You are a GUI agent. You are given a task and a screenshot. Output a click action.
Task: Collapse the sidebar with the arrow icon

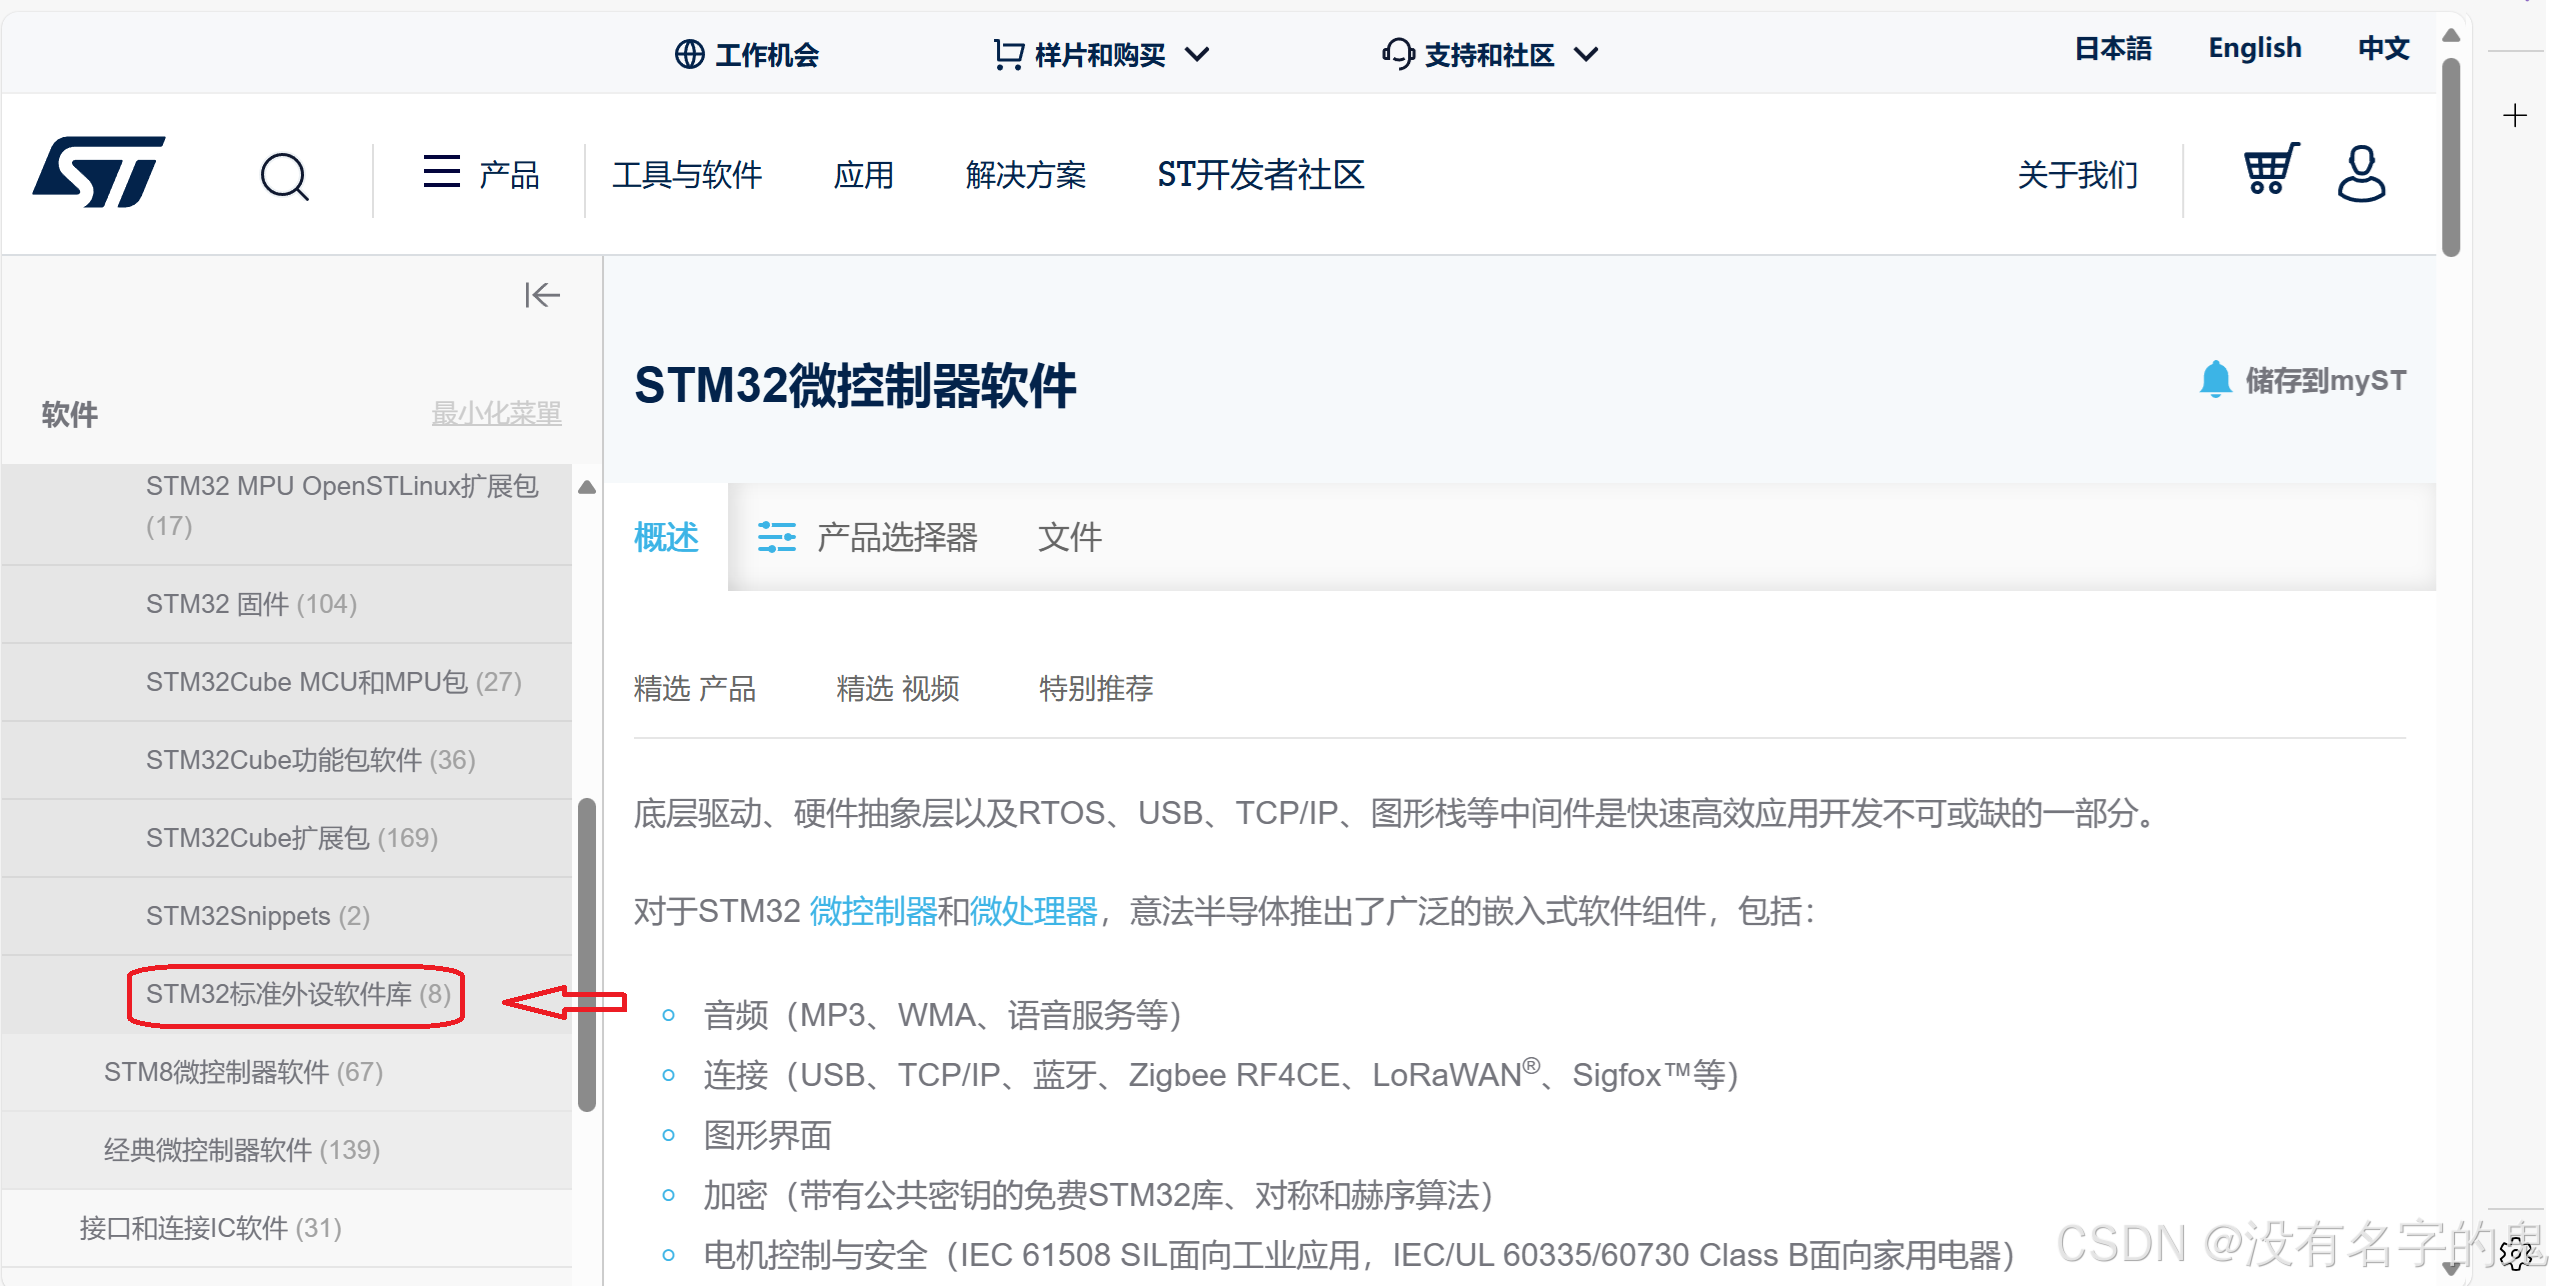point(542,295)
